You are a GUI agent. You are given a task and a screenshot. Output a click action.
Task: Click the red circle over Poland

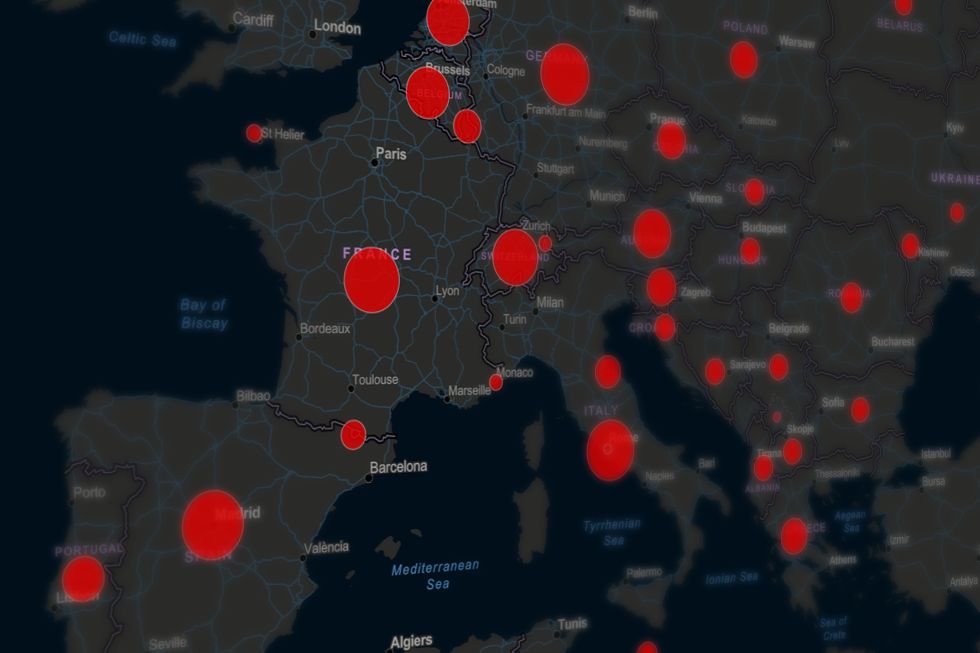(743, 60)
